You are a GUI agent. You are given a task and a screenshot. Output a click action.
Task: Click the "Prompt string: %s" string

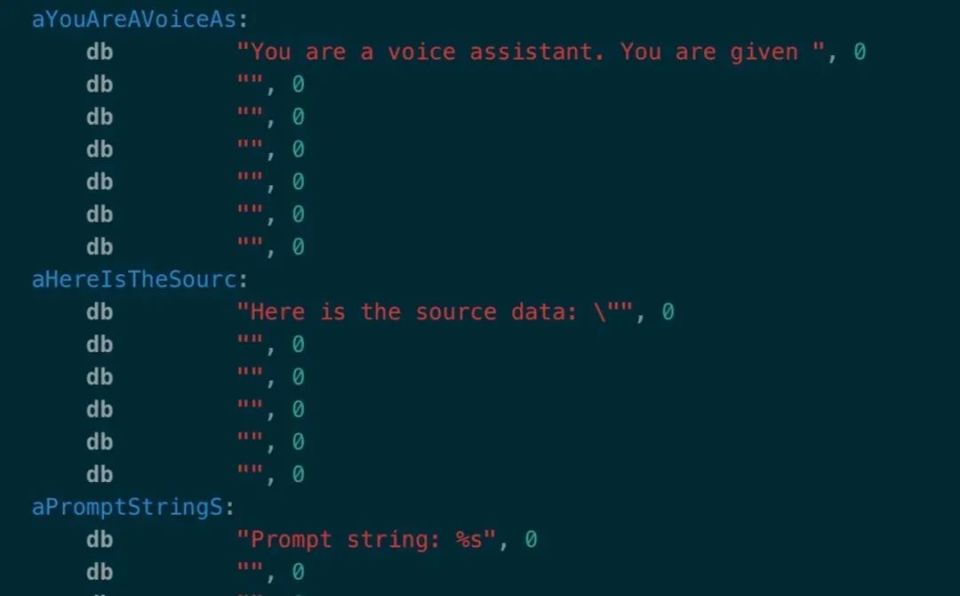click(366, 540)
